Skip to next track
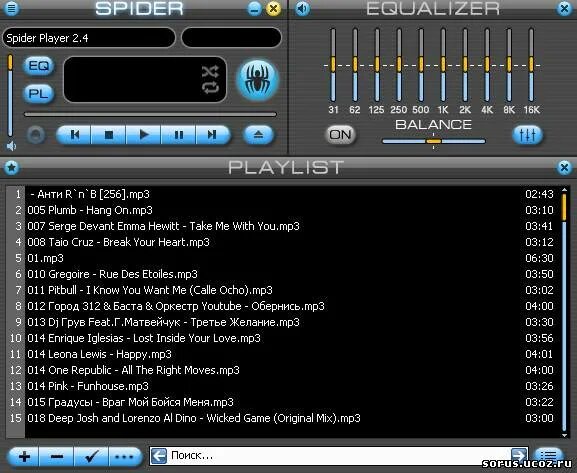Screen dimensions: 577x473 point(213,135)
